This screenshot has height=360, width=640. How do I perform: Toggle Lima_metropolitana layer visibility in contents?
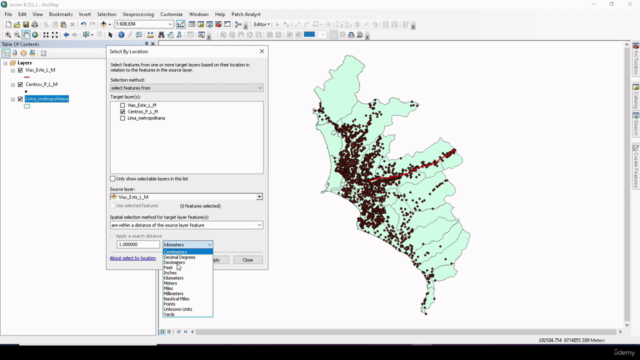pos(20,99)
